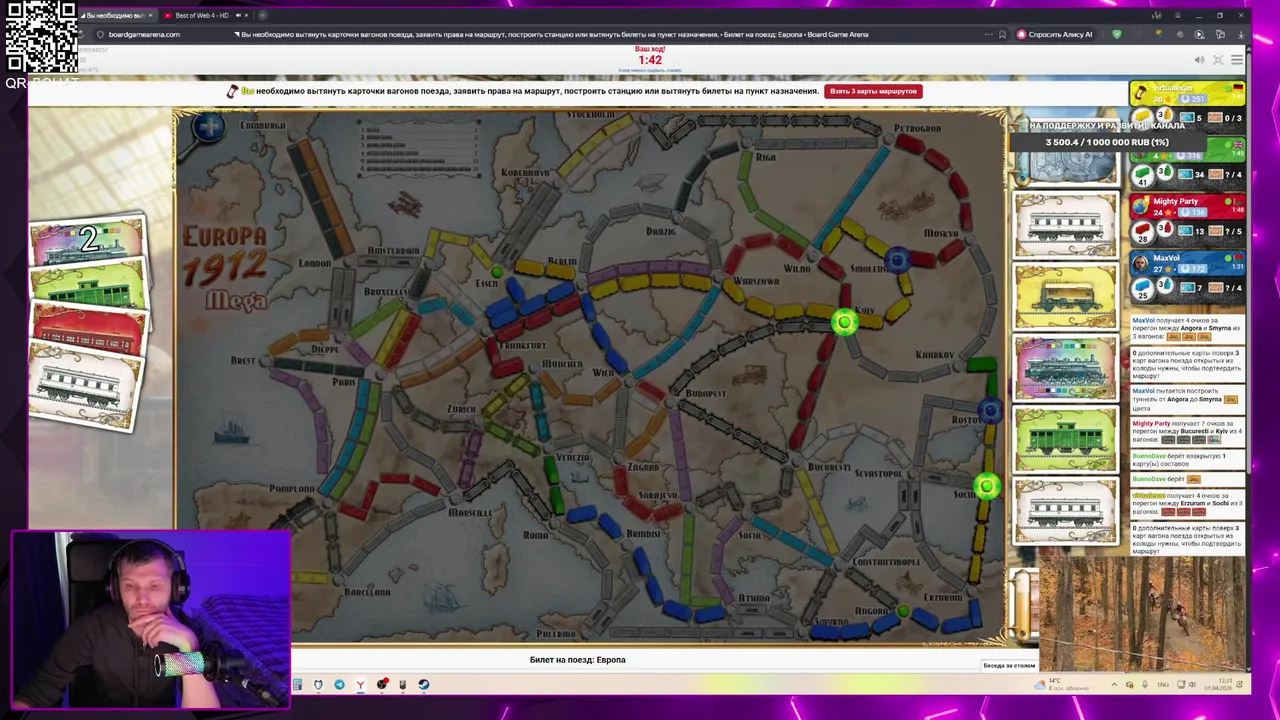
Task: Click the yellow player's wagon counter icon
Action: pos(1142,118)
